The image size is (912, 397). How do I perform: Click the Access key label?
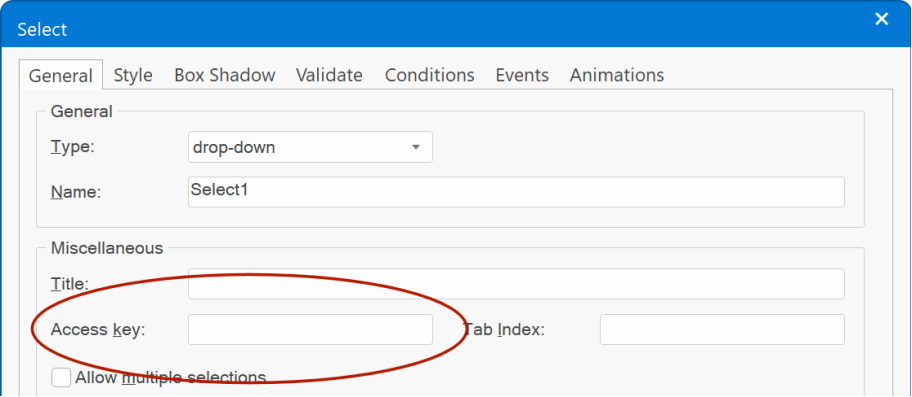tap(98, 330)
